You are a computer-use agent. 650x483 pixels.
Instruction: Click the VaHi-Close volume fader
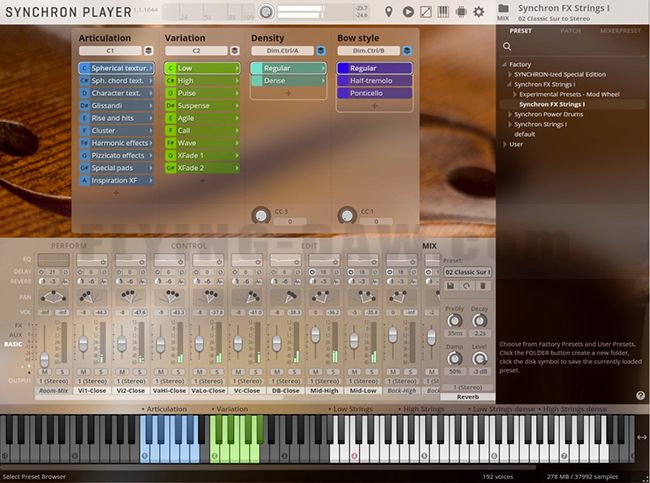[160, 344]
